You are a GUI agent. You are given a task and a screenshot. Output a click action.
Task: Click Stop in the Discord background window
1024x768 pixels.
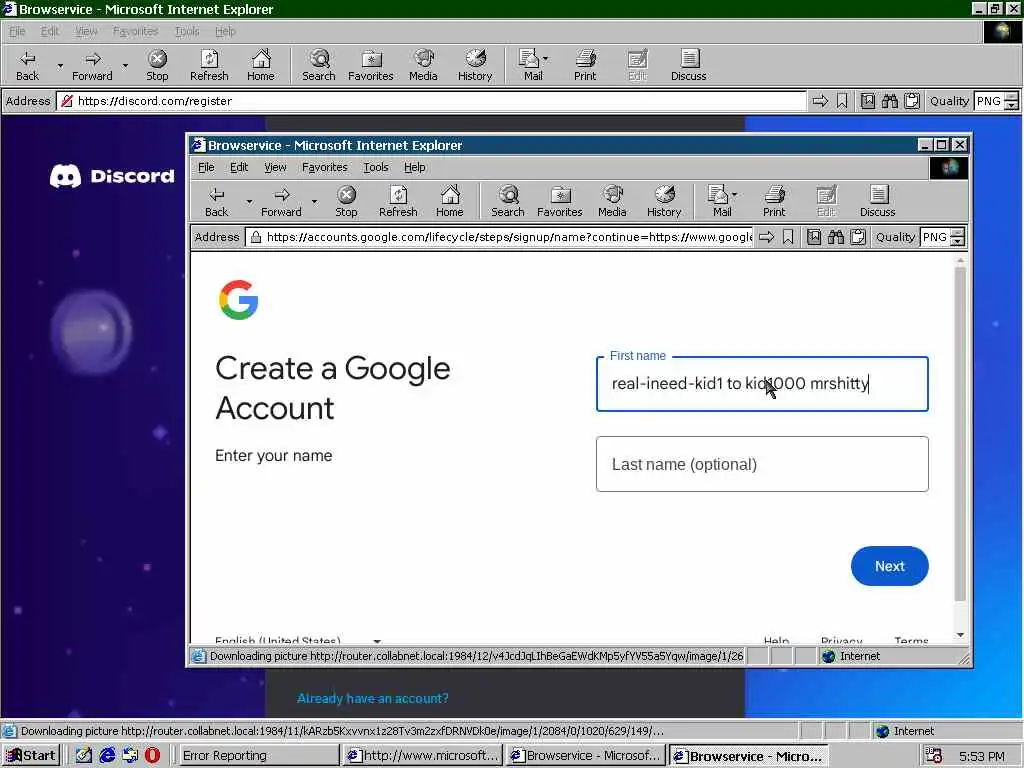click(x=157, y=65)
